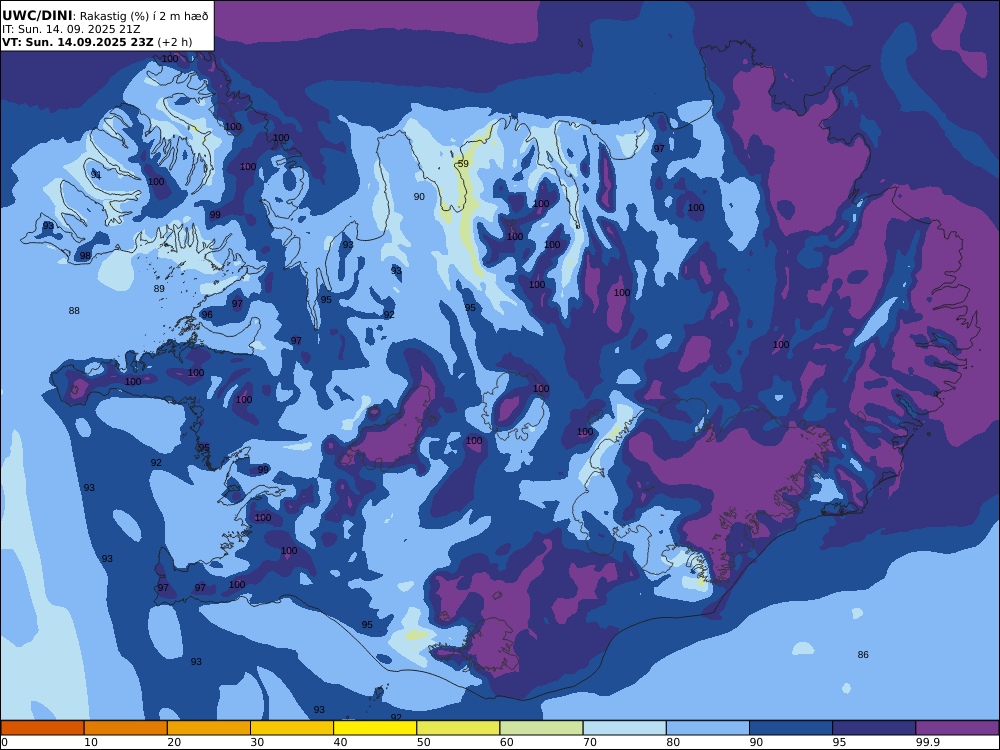Viewport: 1000px width, 750px height.
Task: Click the '98' humidity value on the map
Action: [x=85, y=256]
